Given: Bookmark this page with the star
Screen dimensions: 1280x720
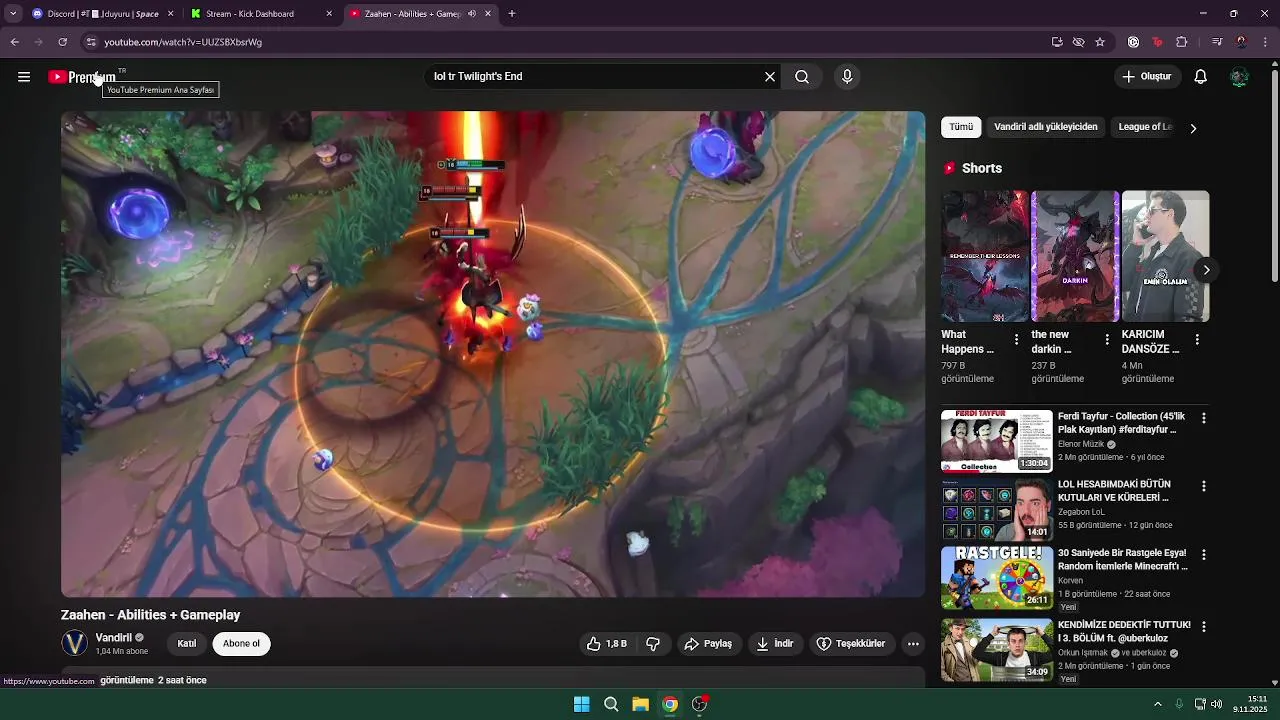Looking at the screenshot, I should [1100, 42].
